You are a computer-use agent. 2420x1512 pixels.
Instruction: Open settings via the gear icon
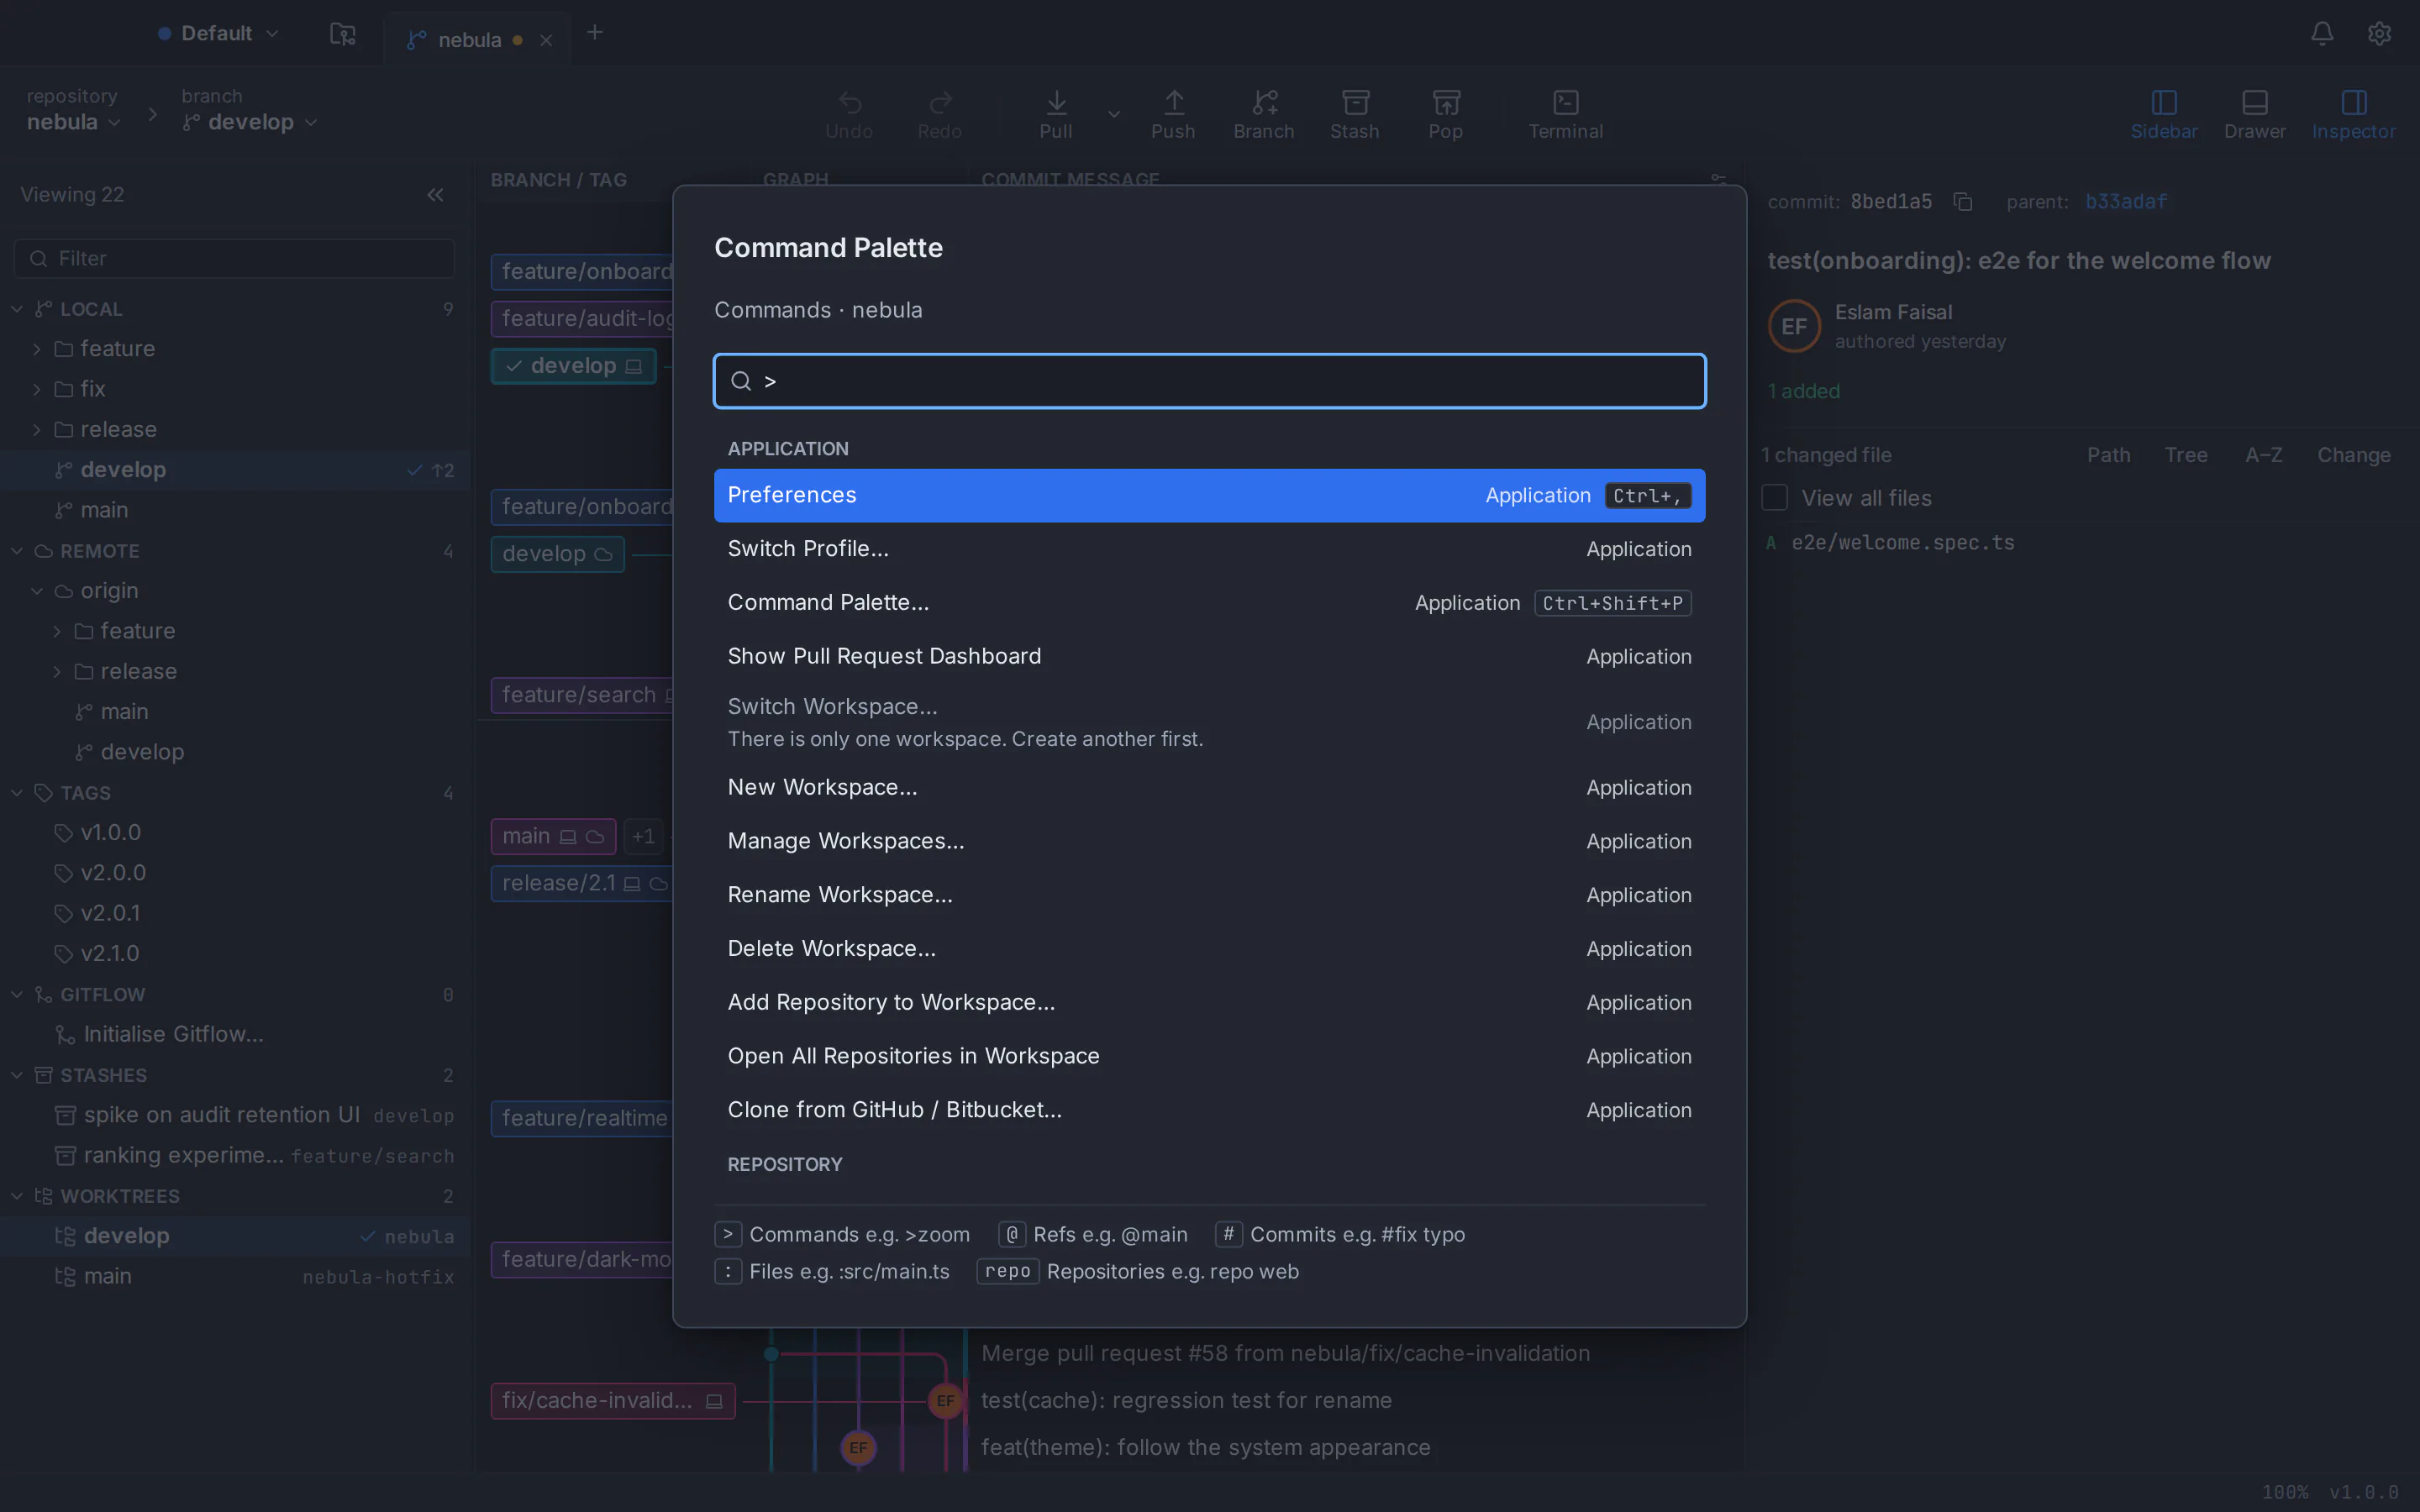[x=2379, y=33]
